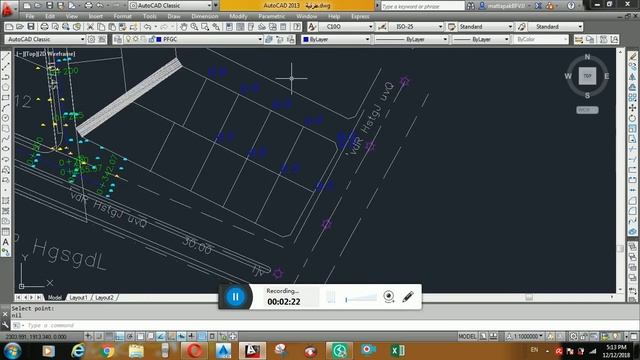
Task: Click the Zoom Realtime magnifier icon
Action: 195,27
